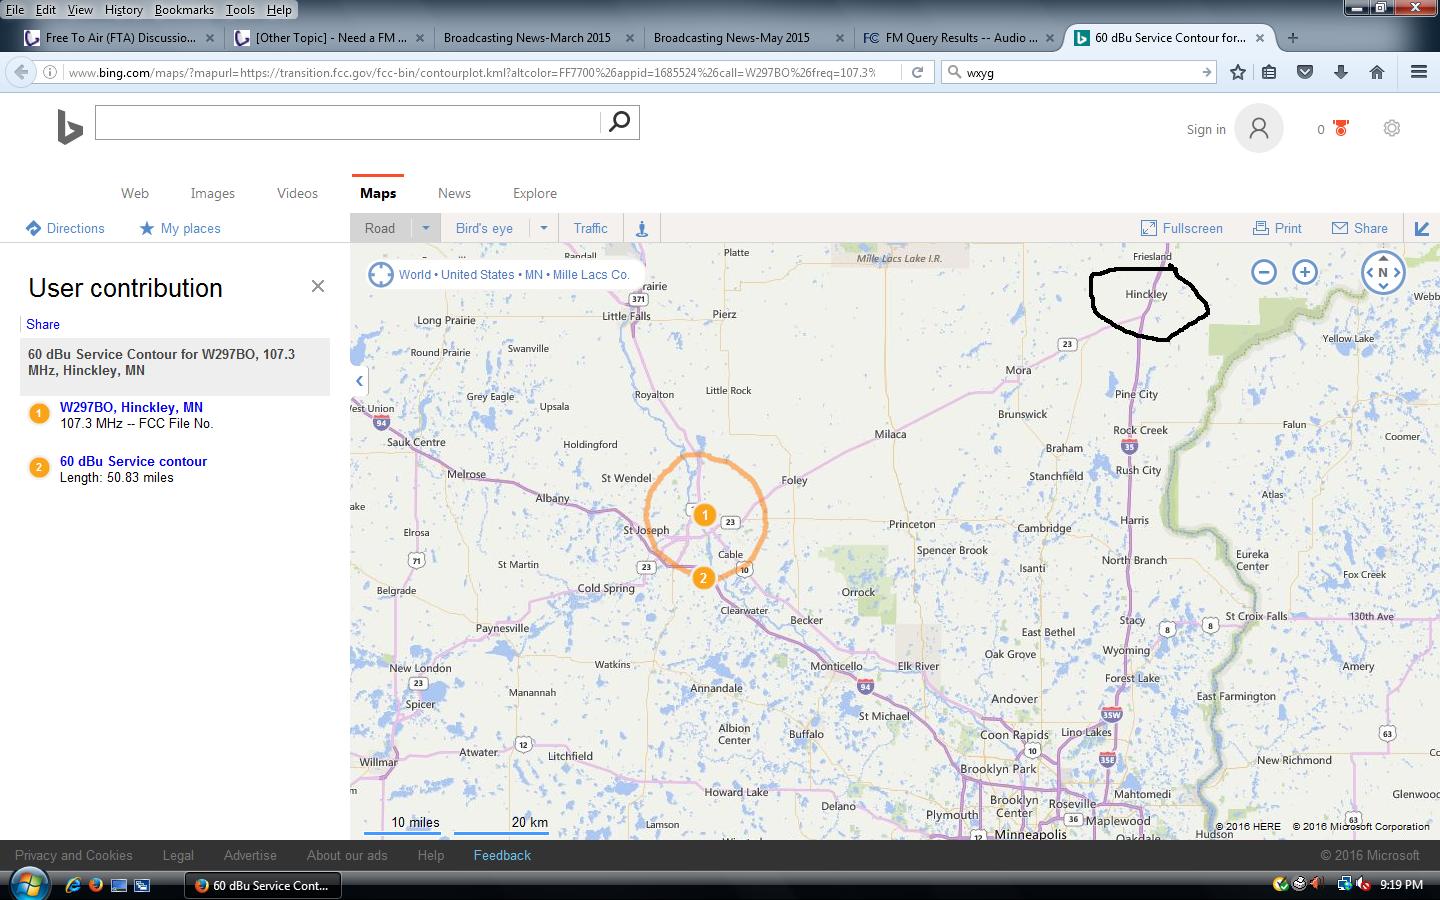Close the 60 dBu Service Contour tab
Viewport: 1440px width, 900px height.
[x=1260, y=38]
